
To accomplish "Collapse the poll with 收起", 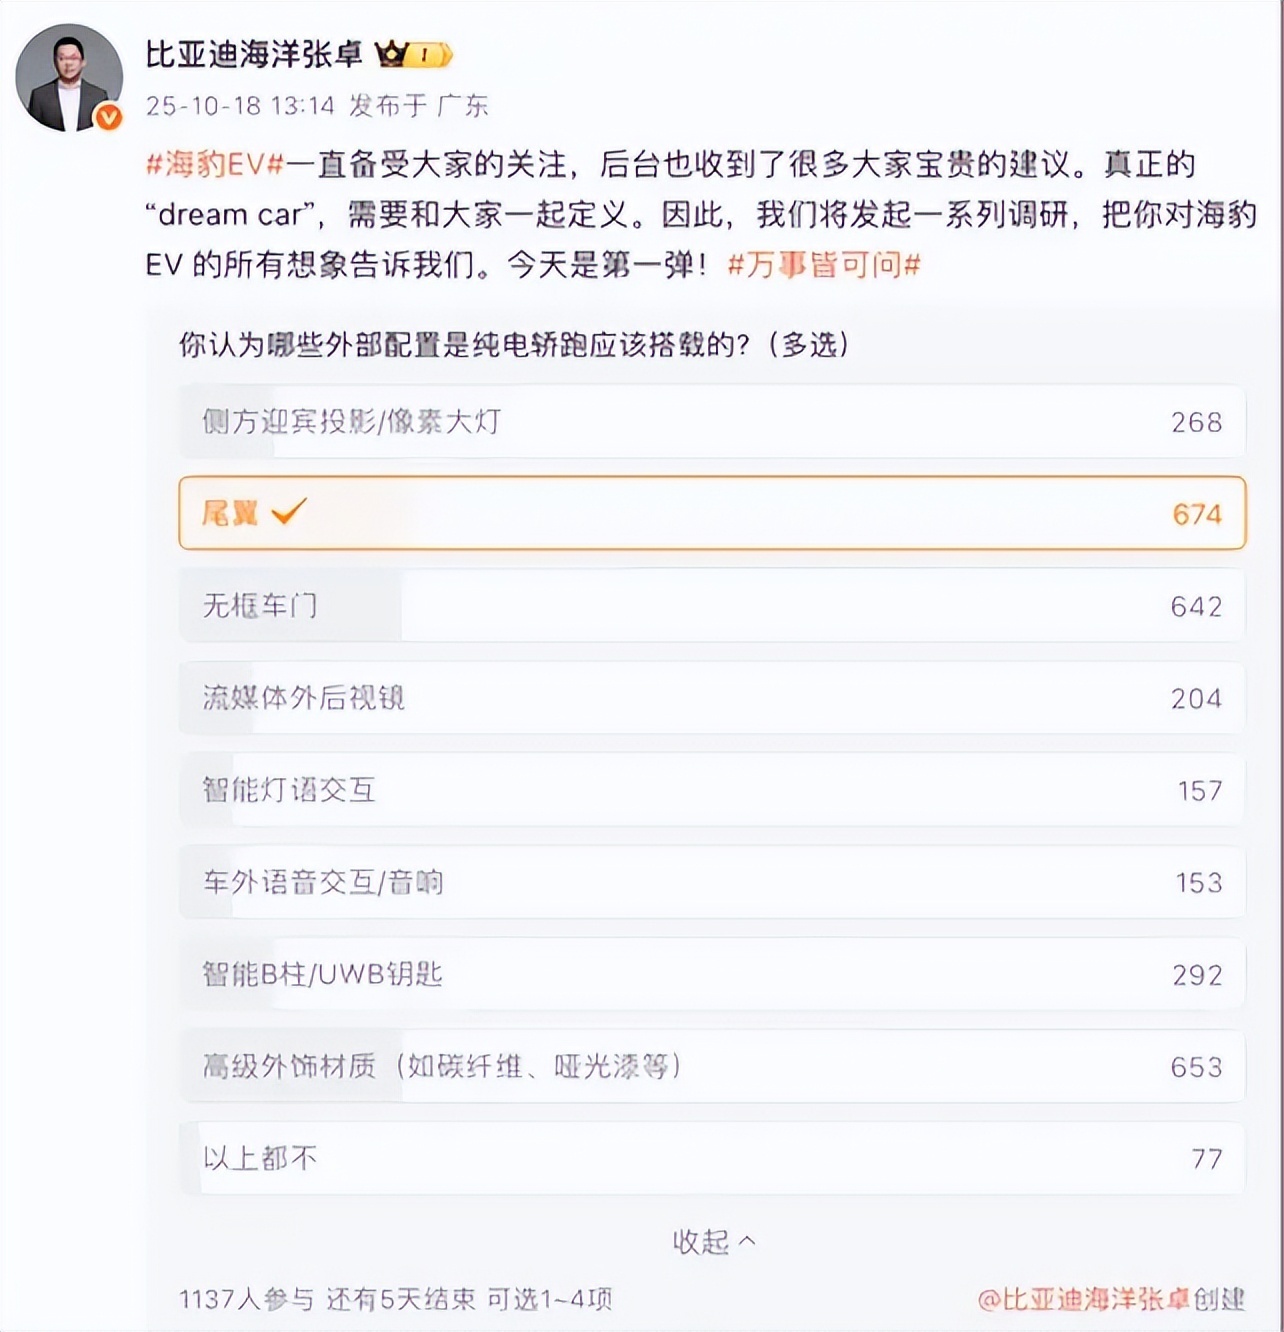I will (701, 1242).
